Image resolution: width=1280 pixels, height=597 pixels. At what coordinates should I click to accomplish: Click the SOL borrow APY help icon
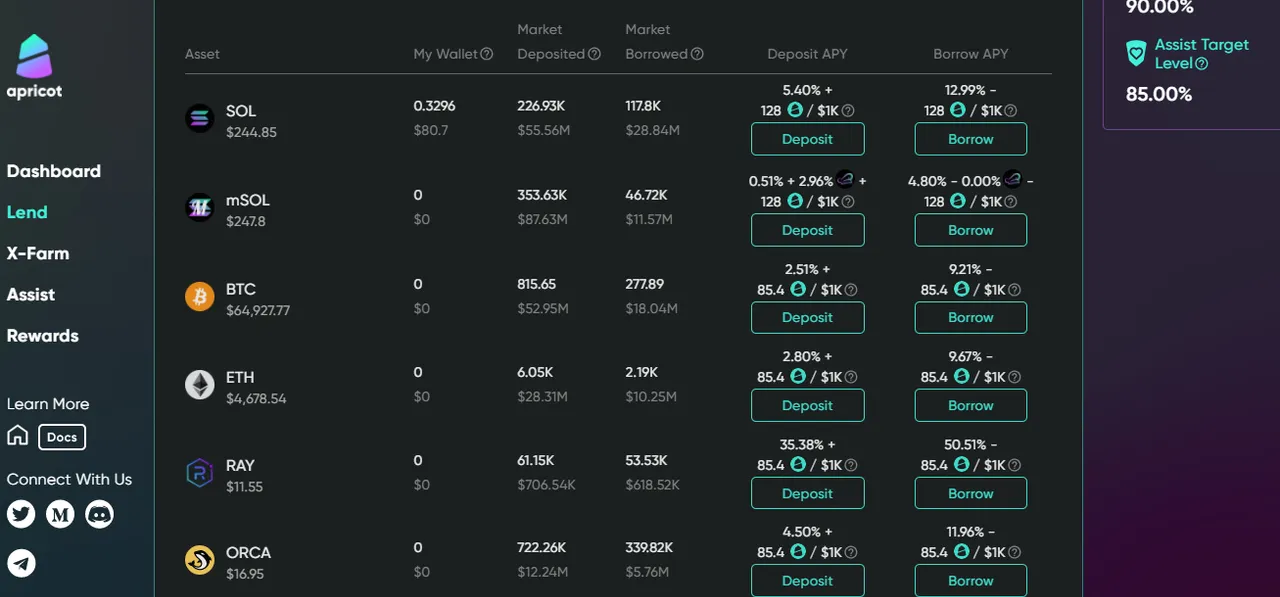tap(1010, 111)
